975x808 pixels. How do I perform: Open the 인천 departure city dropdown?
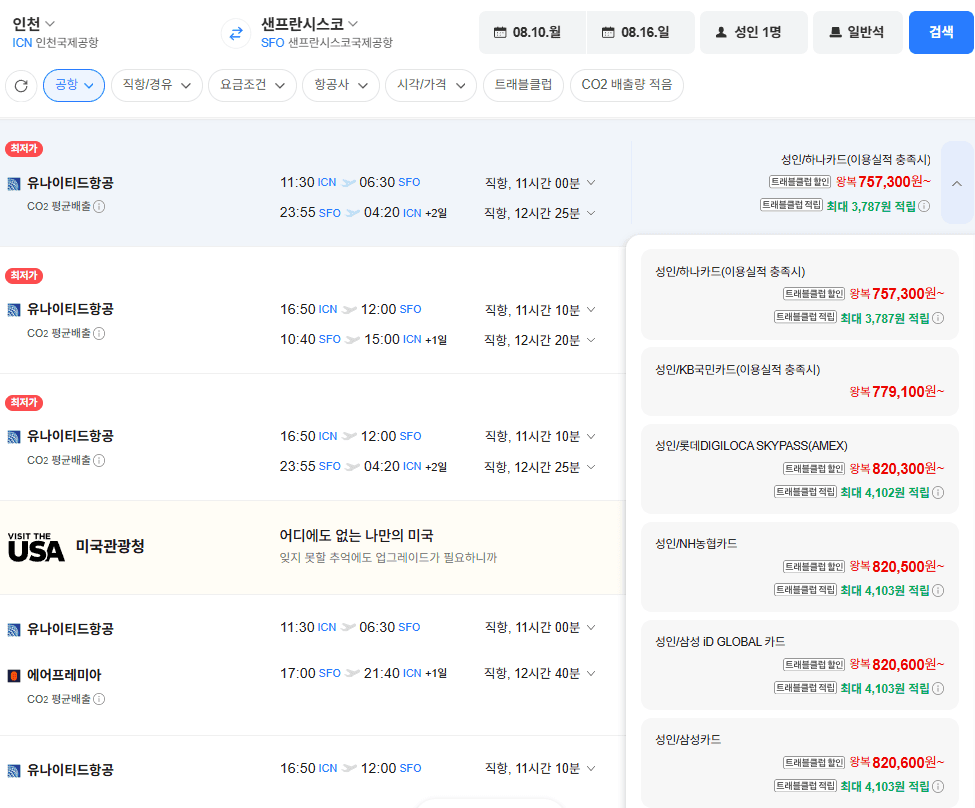34,24
